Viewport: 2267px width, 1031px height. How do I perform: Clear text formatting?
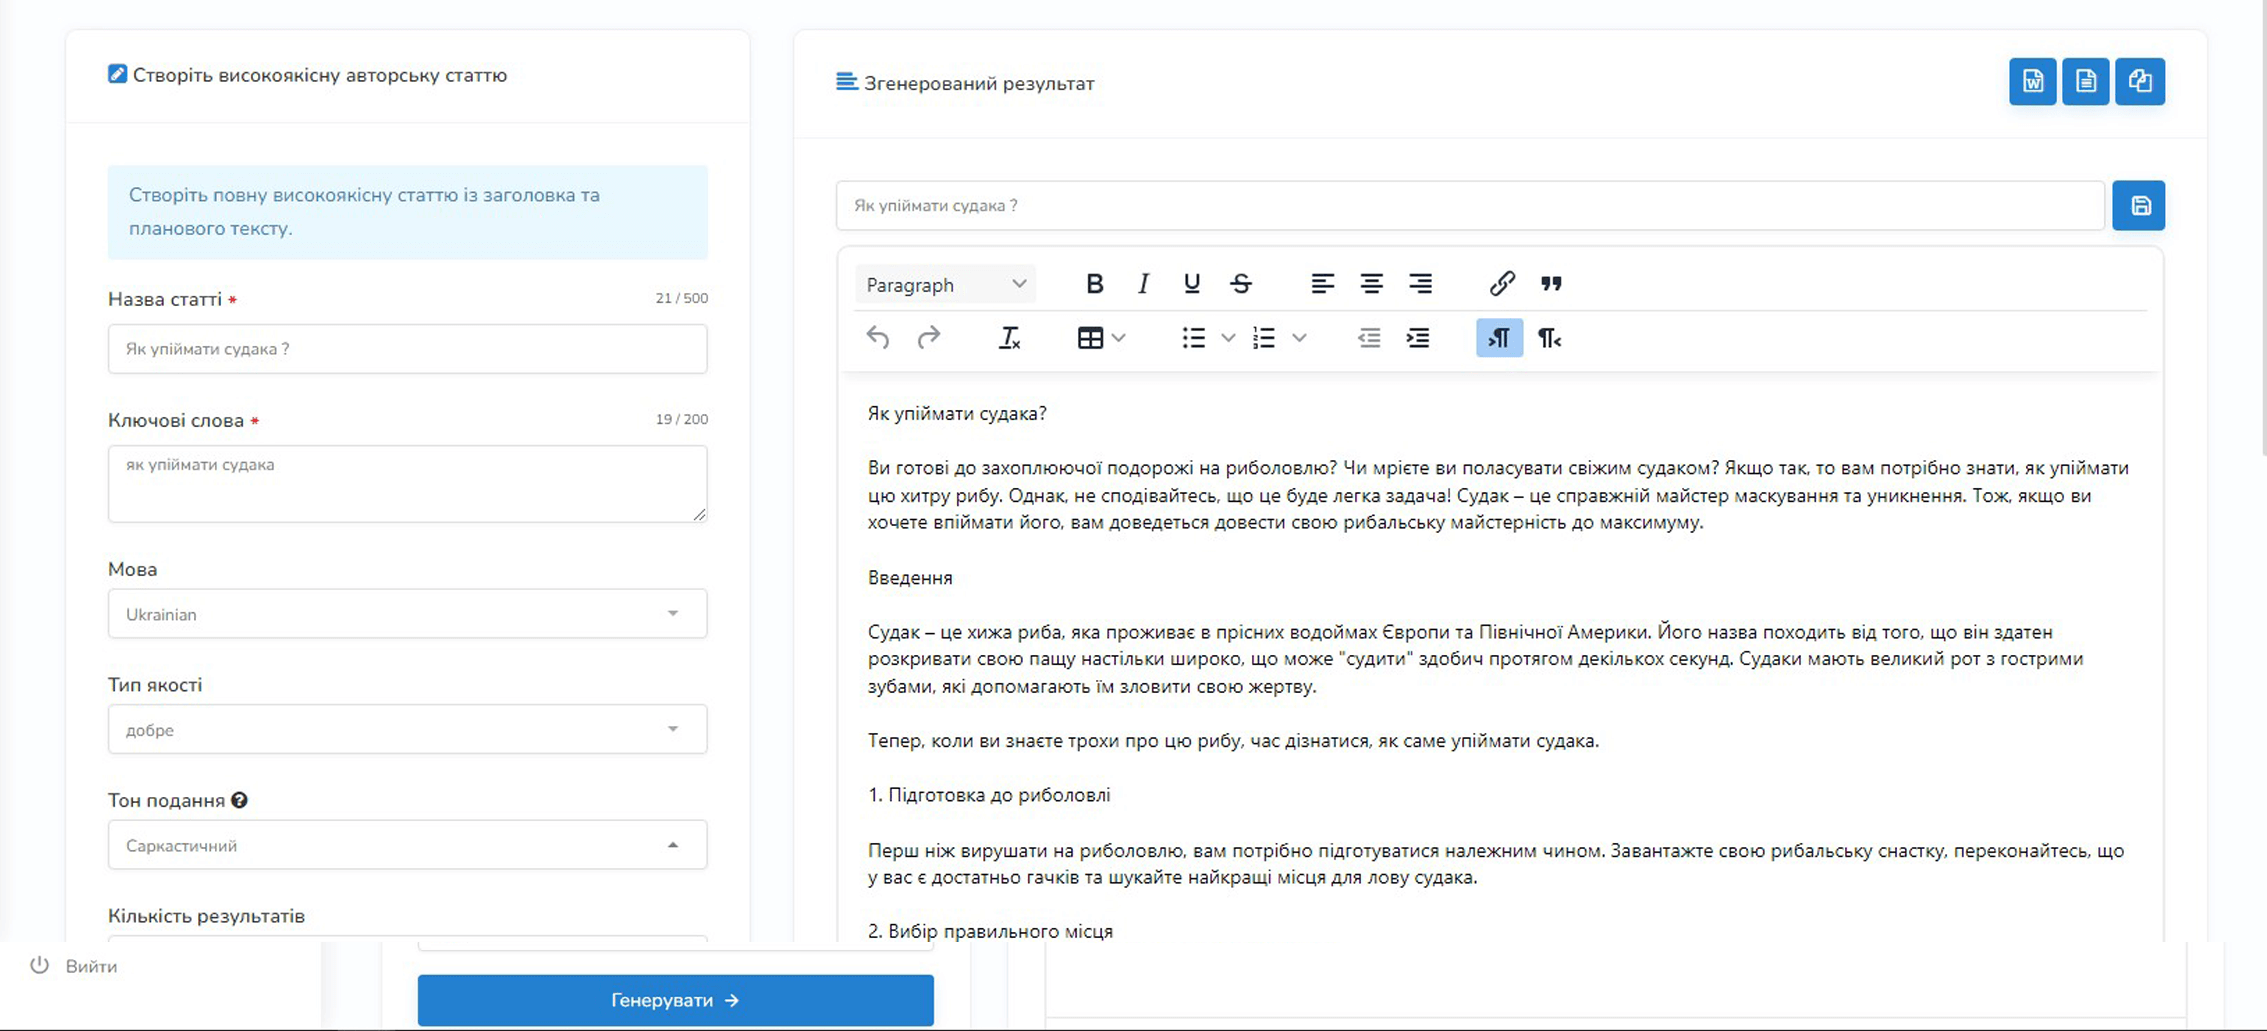[x=1009, y=338]
